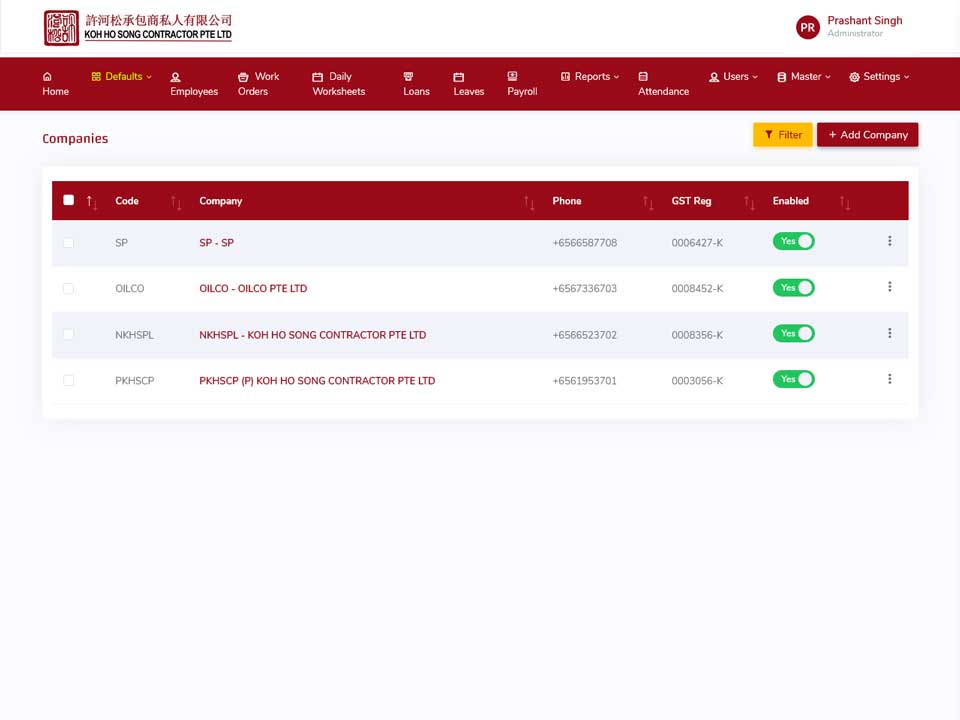Open Daily Worksheets in navigation
The height and width of the screenshot is (720, 960).
[x=339, y=84]
